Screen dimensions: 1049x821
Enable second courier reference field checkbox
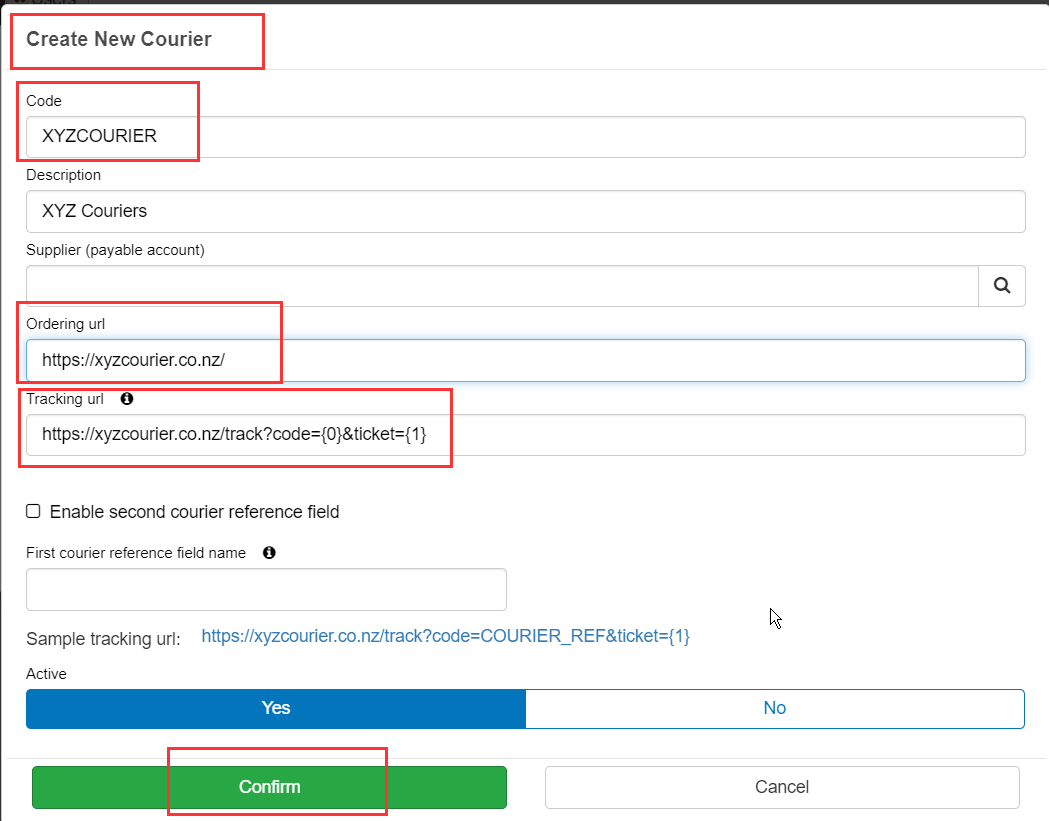(33, 511)
